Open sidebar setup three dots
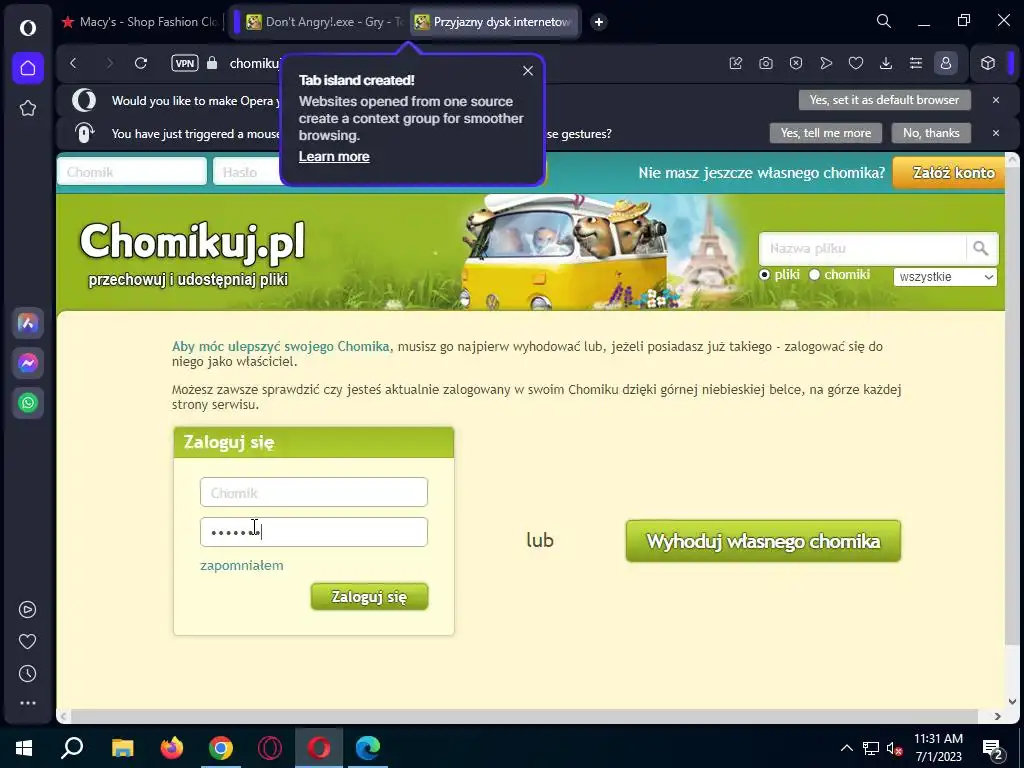The width and height of the screenshot is (1024, 768). 27,703
